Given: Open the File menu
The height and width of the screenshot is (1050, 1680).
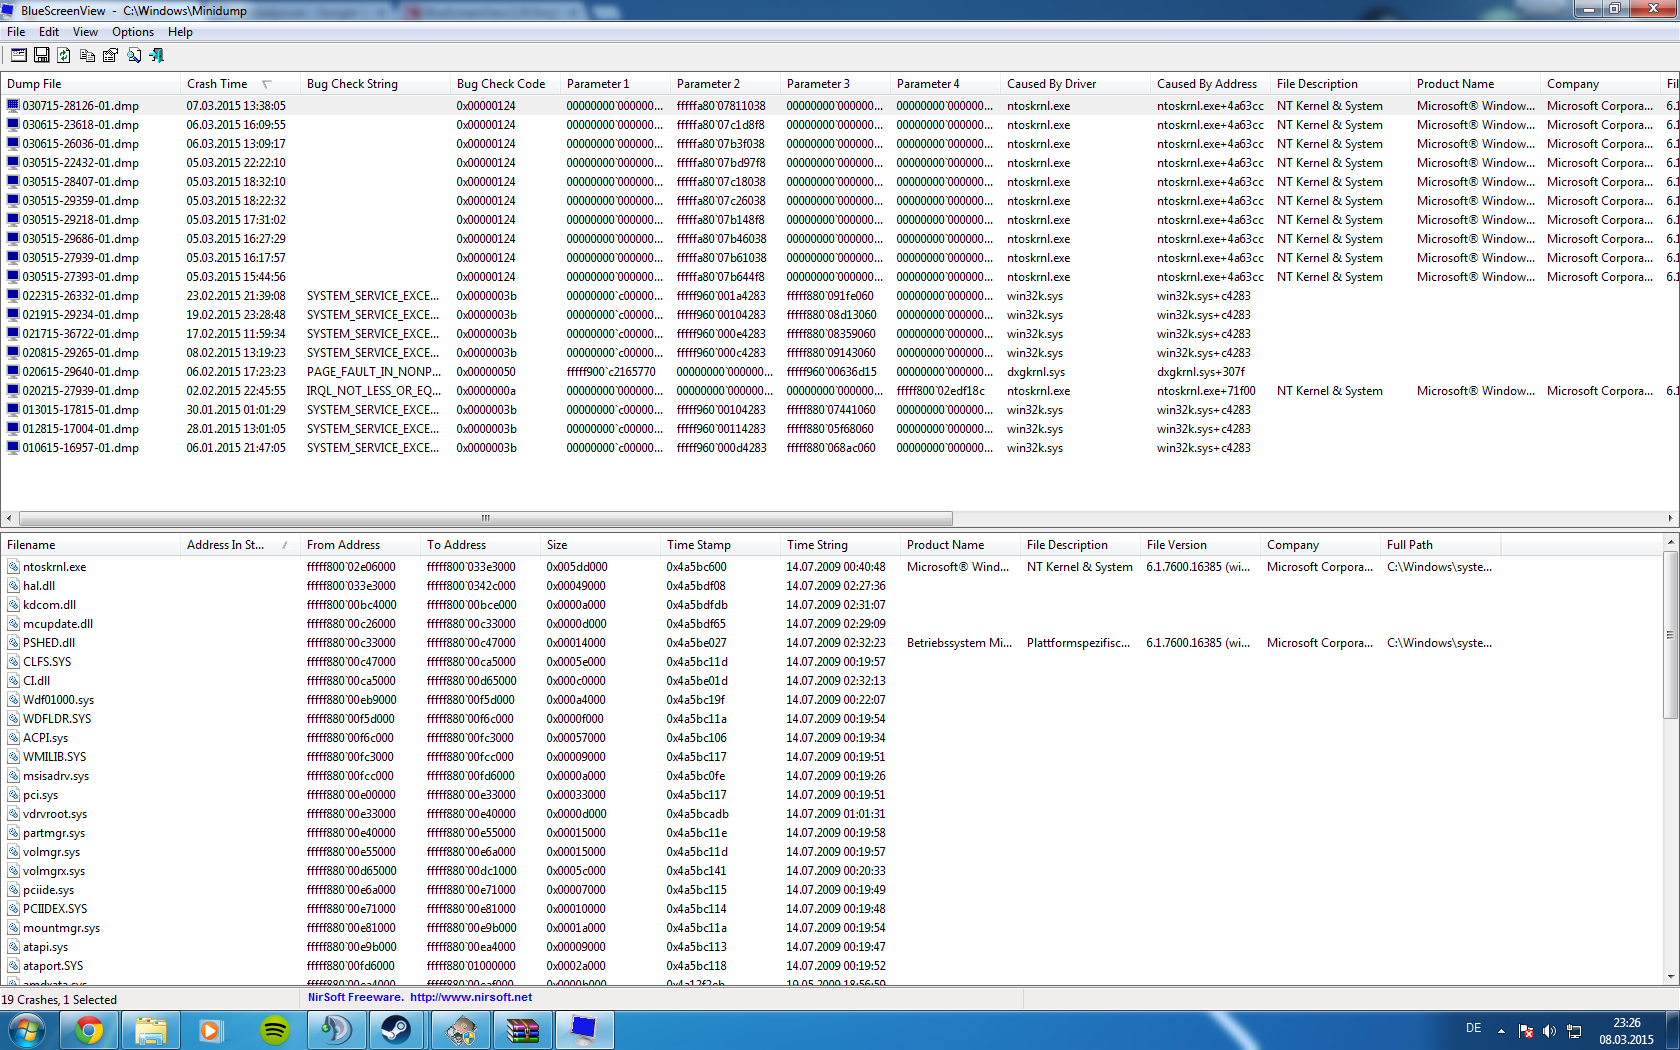Looking at the screenshot, I should pos(16,32).
